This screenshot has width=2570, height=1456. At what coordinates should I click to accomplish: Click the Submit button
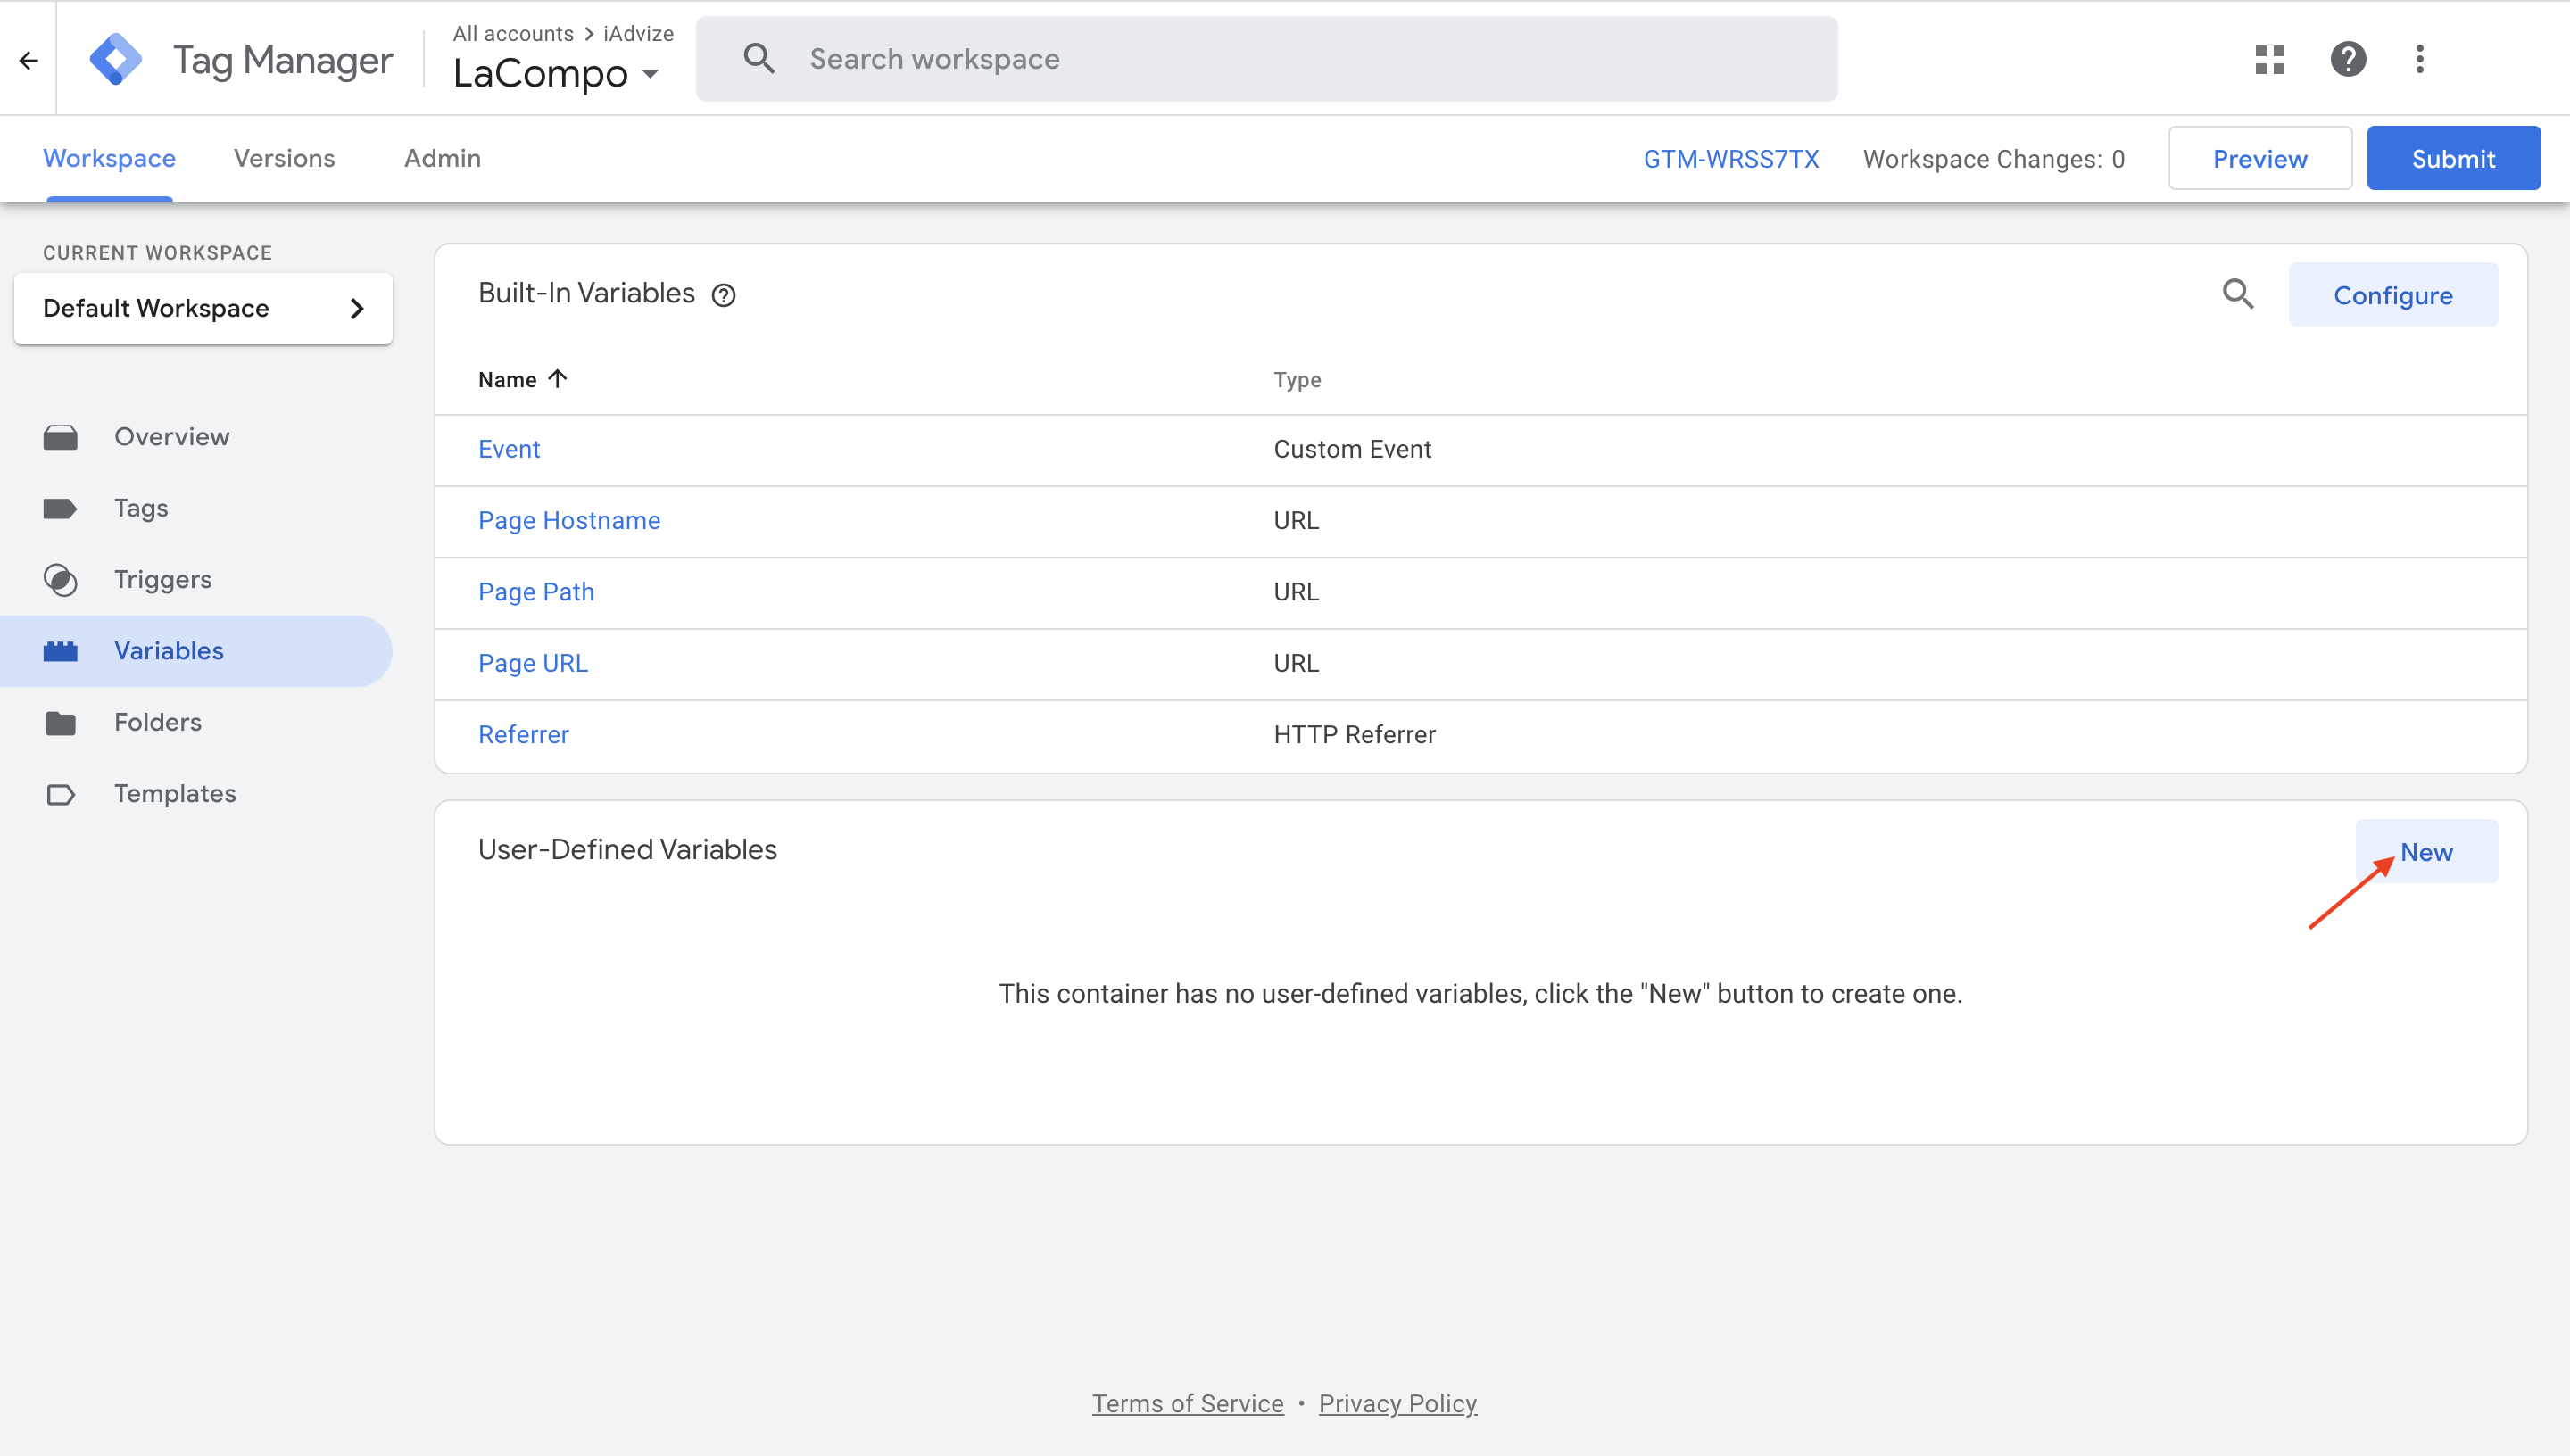tap(2453, 158)
